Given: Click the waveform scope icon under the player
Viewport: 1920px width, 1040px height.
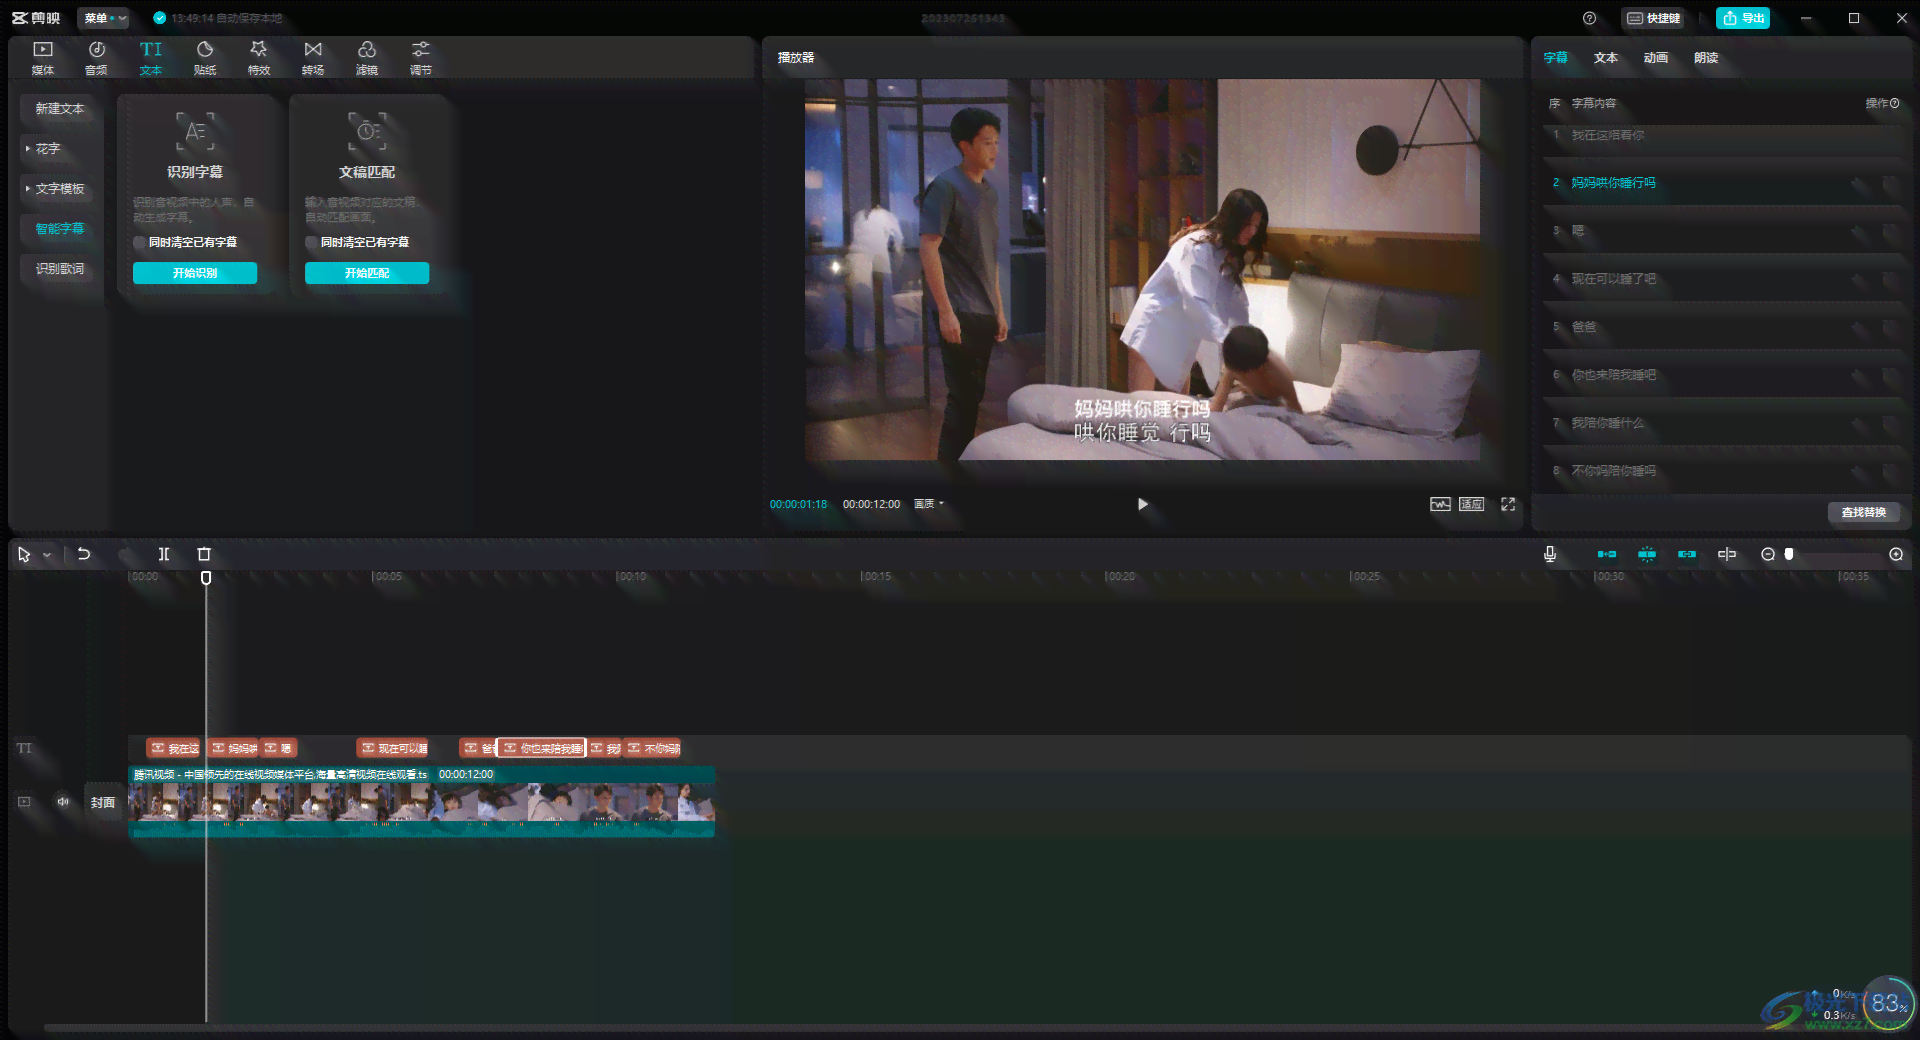Looking at the screenshot, I should pos(1440,504).
